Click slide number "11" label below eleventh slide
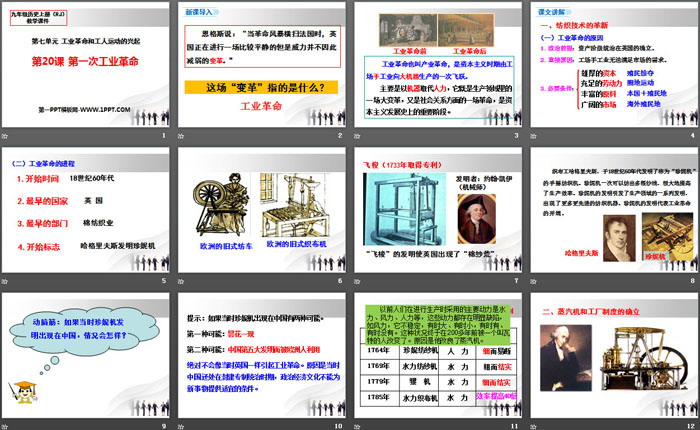Viewport: 700px width, 430px height. tap(515, 426)
